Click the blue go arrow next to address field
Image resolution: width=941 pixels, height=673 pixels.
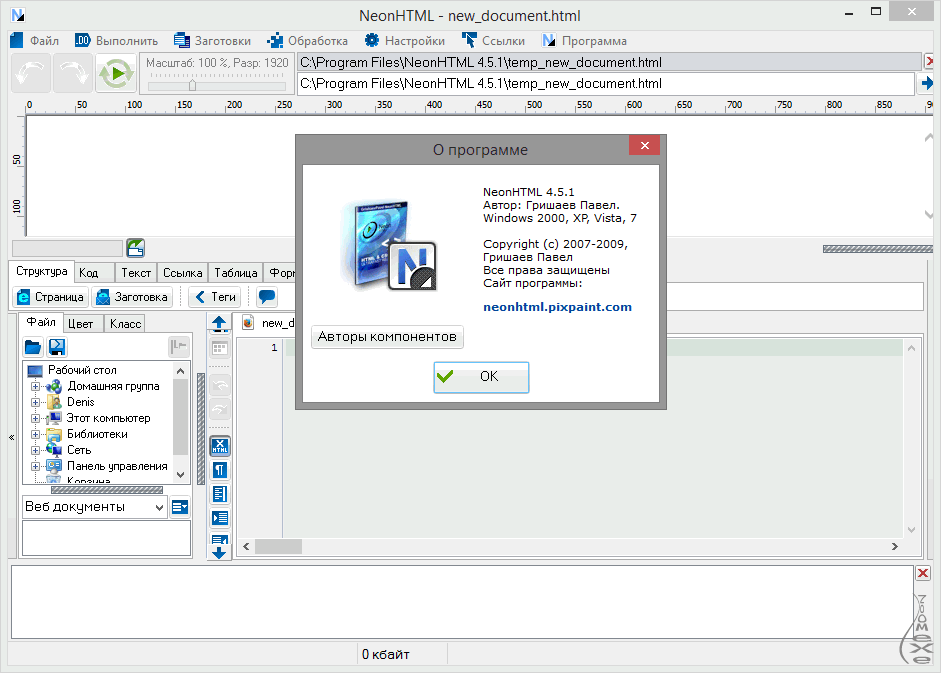coord(929,83)
